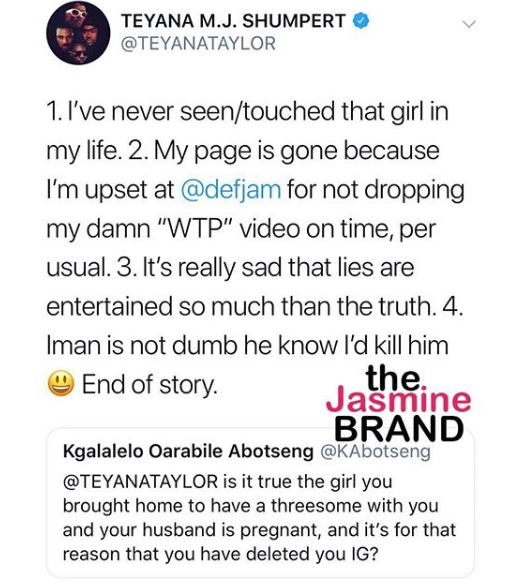Click the Jasmine BRAND watermark logo
The height and width of the screenshot is (588, 519).
coord(398,402)
